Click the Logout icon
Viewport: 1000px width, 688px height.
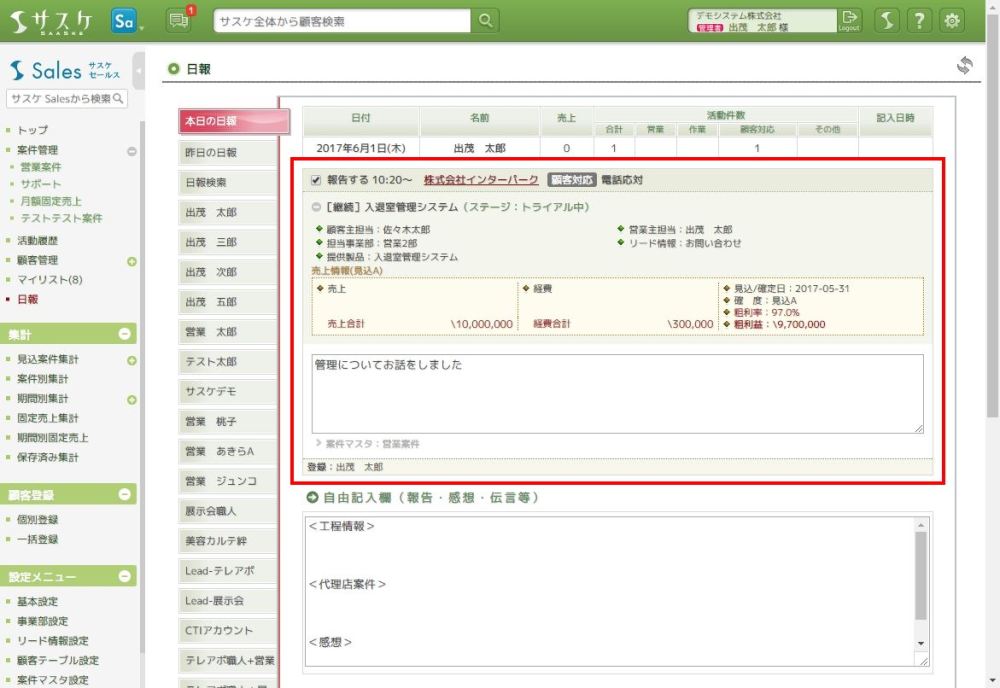pos(849,20)
